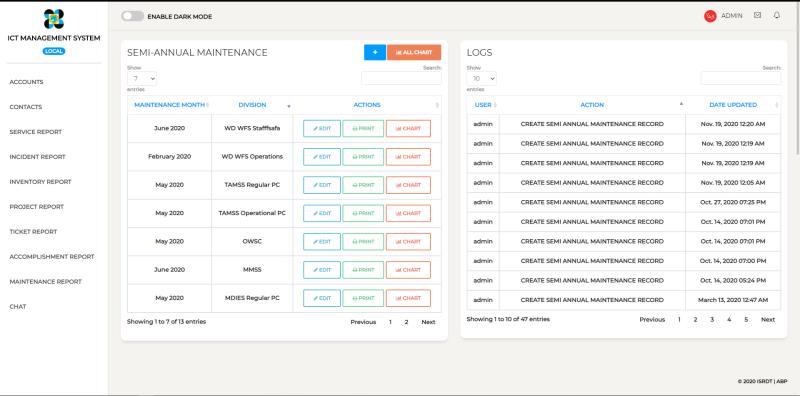Print the MMSS record
The height and width of the screenshot is (396, 800).
[x=363, y=270]
